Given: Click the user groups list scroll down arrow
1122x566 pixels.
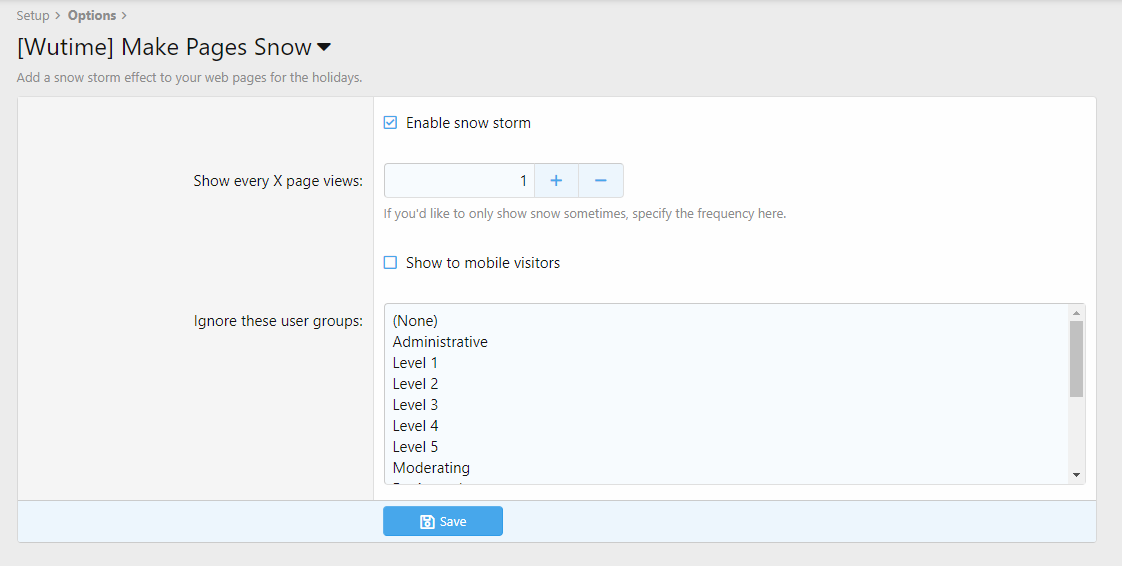Looking at the screenshot, I should 1076,475.
